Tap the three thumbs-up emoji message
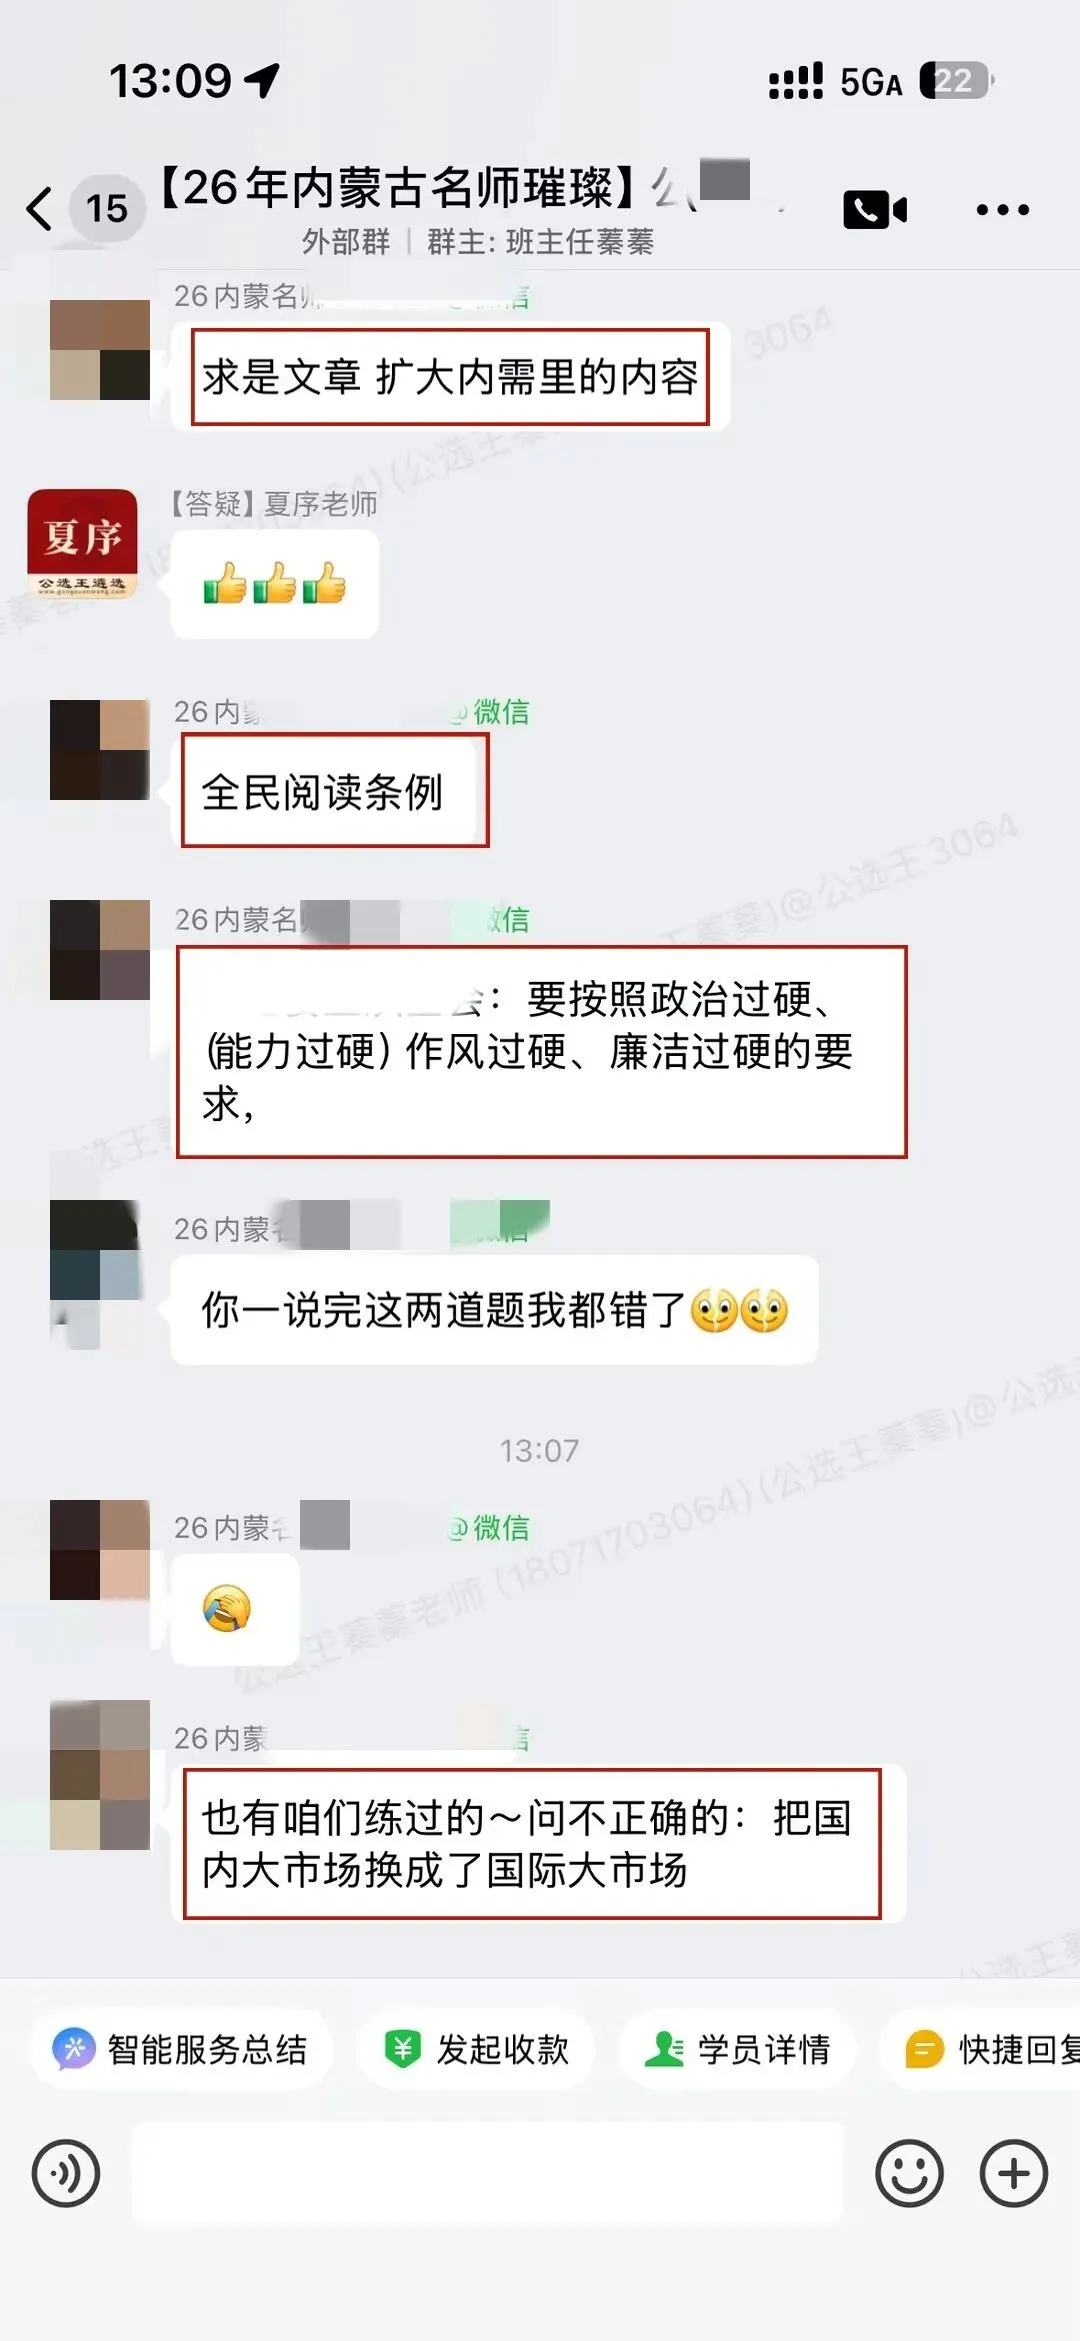This screenshot has width=1080, height=2341. point(275,584)
